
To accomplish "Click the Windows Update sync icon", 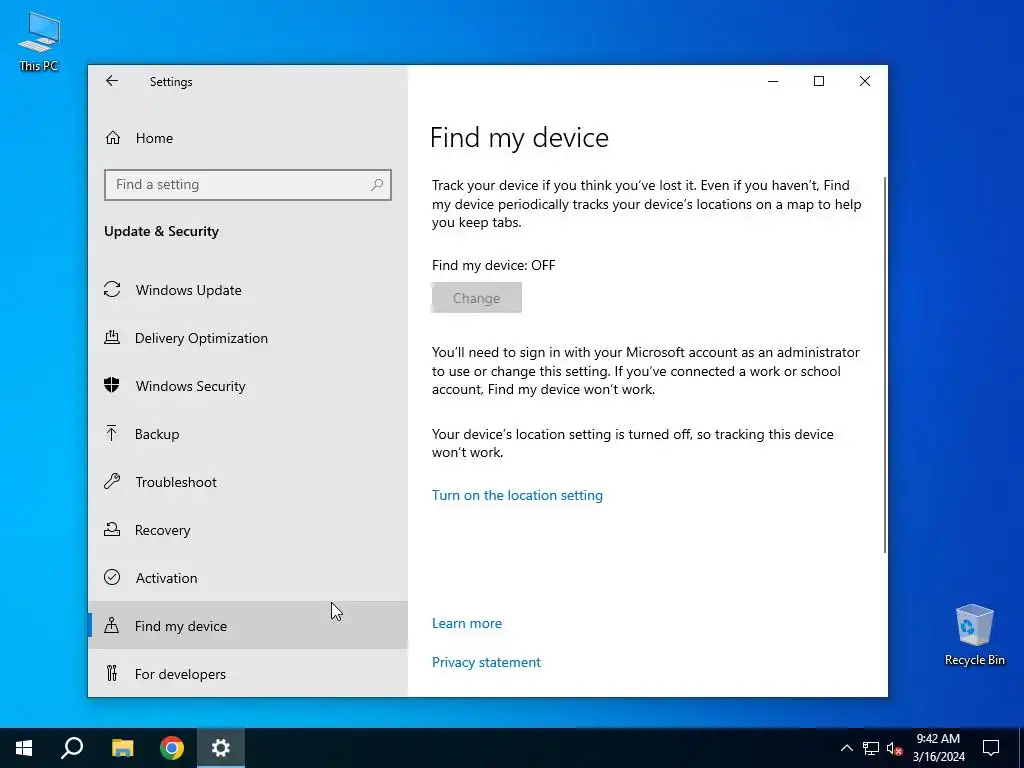I will [x=112, y=289].
